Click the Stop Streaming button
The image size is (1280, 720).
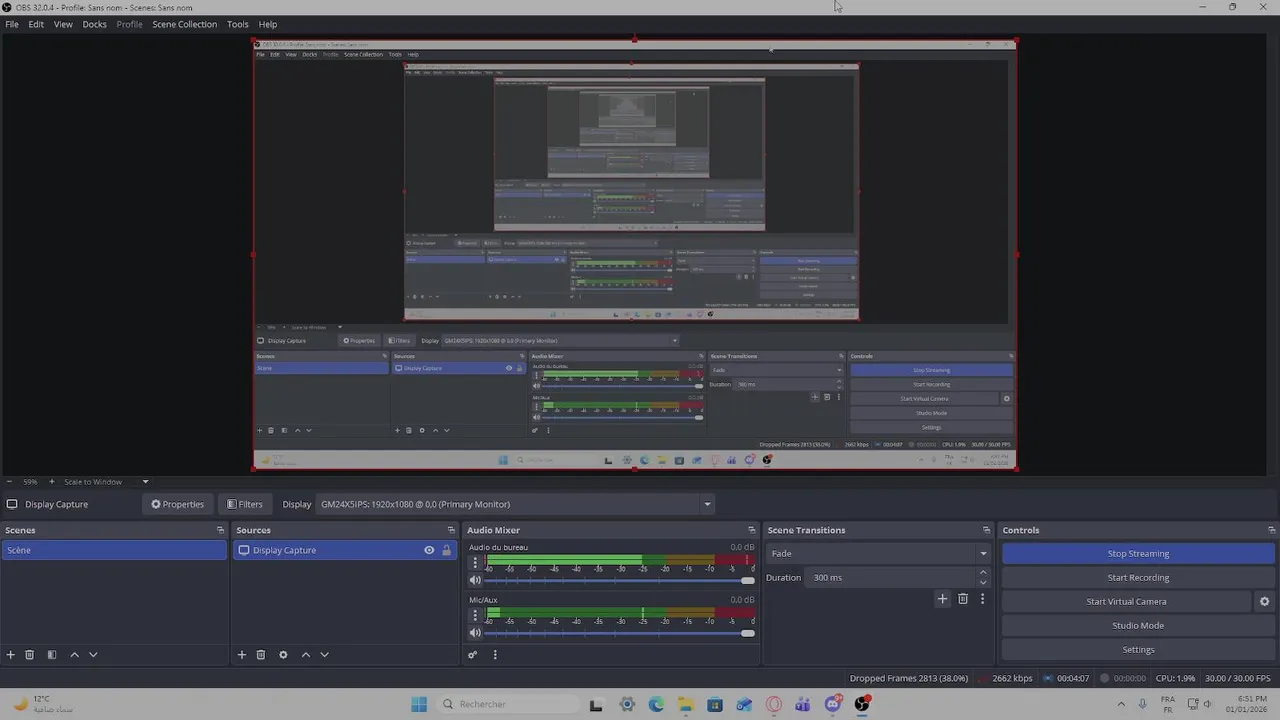click(1138, 554)
